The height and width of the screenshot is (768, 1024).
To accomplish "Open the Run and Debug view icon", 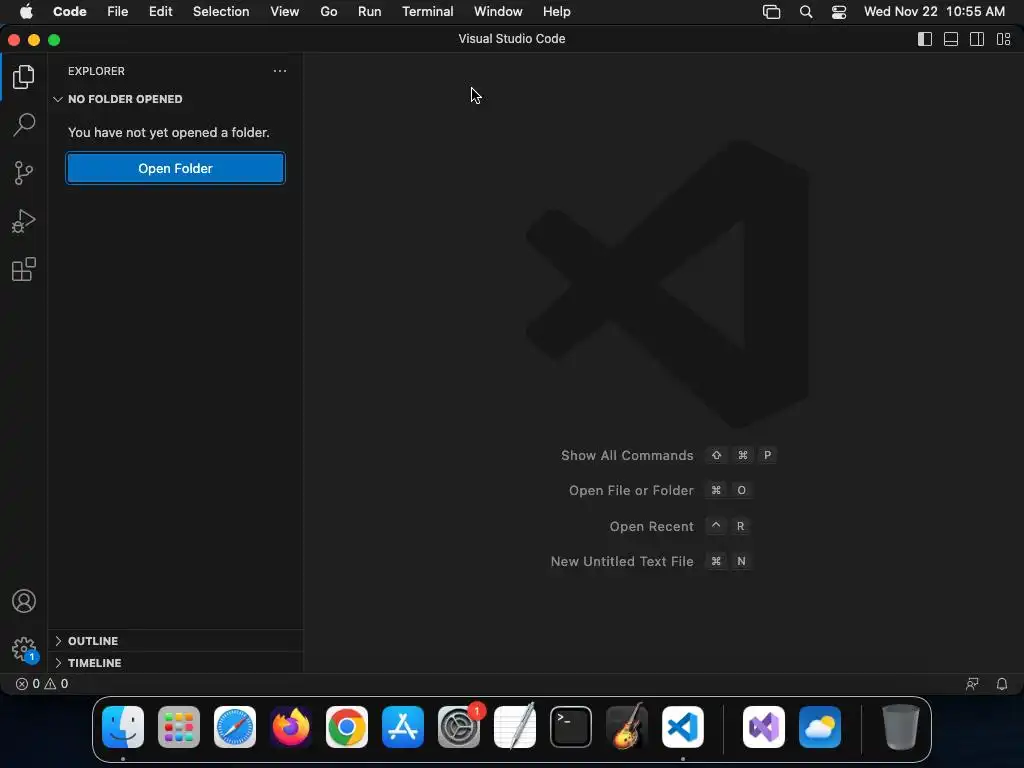I will (x=24, y=221).
